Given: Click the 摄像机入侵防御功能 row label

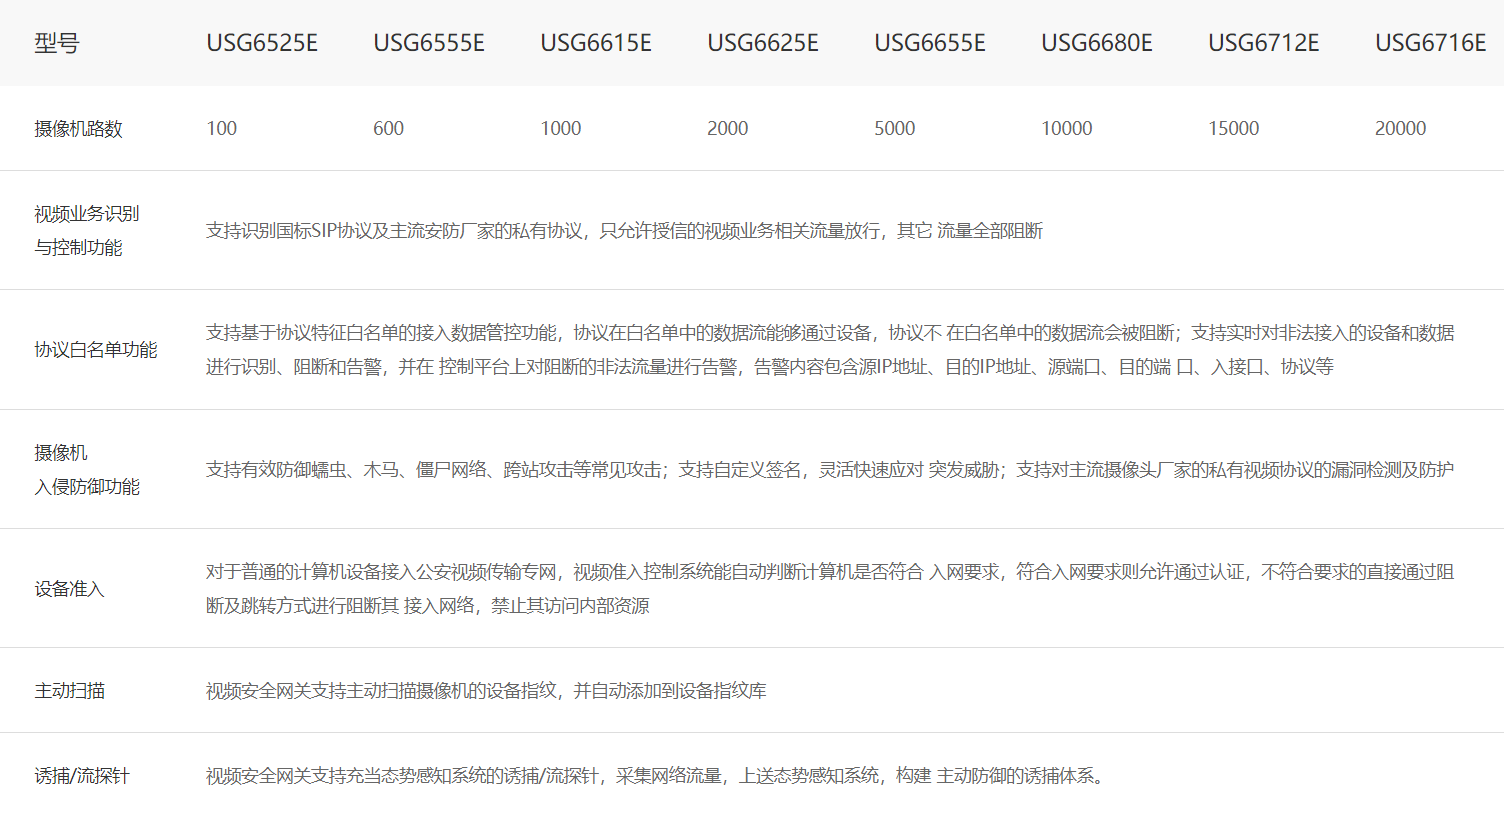Looking at the screenshot, I should pos(86,470).
